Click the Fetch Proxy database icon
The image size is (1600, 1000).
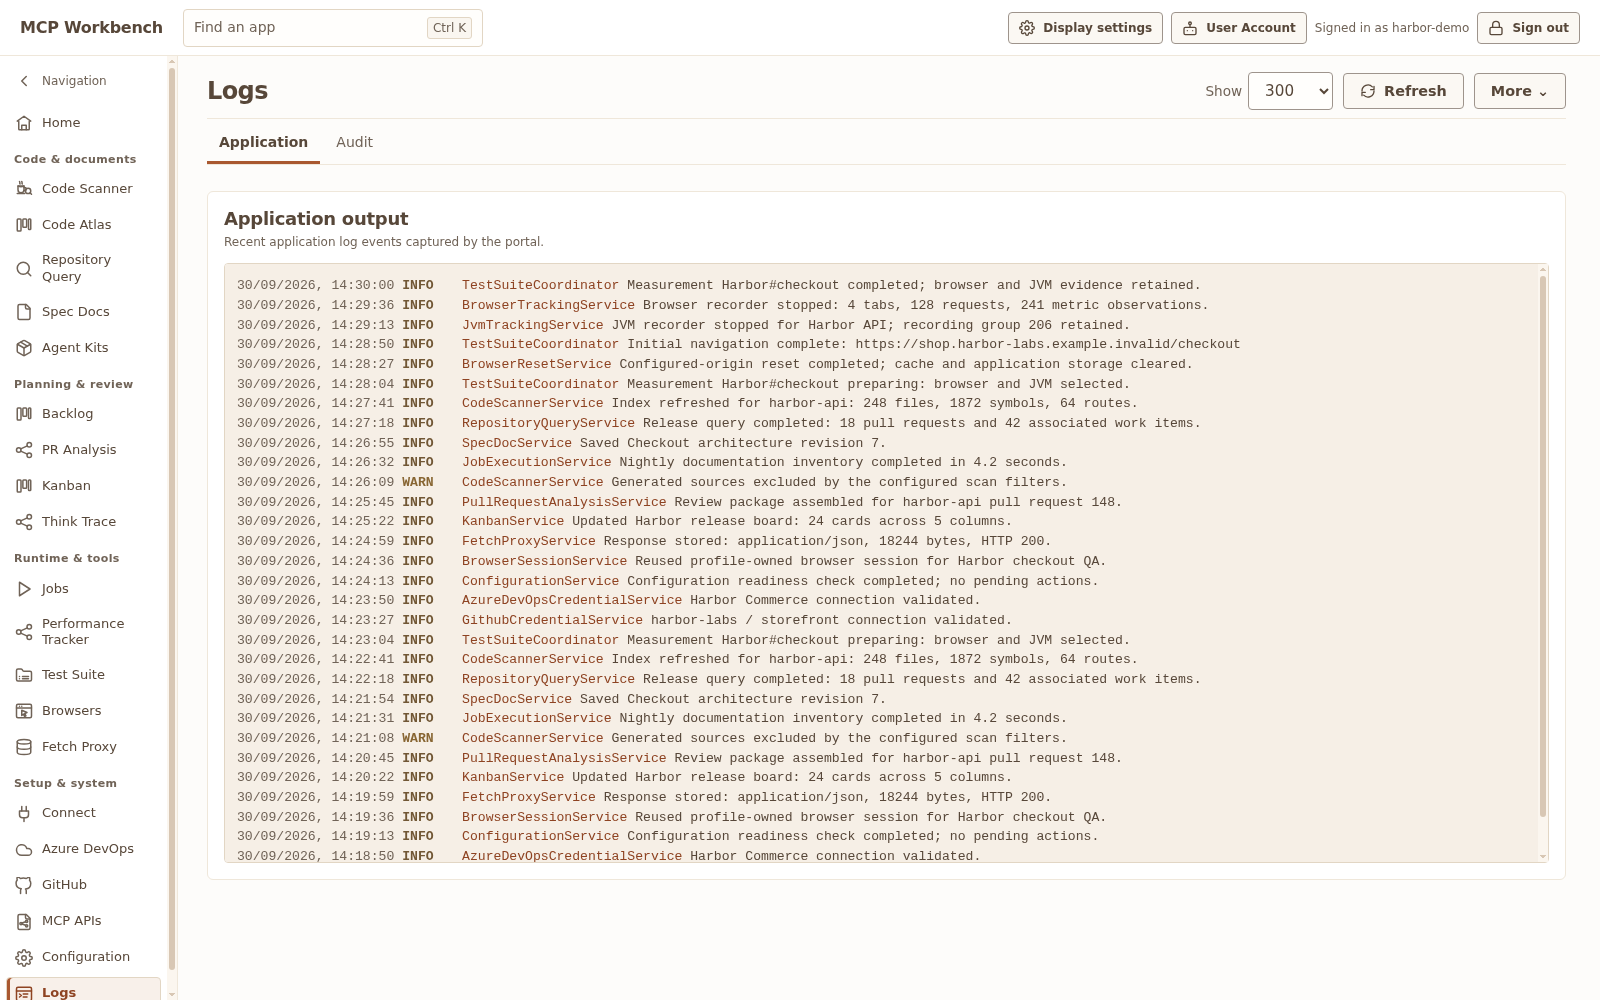[24, 747]
